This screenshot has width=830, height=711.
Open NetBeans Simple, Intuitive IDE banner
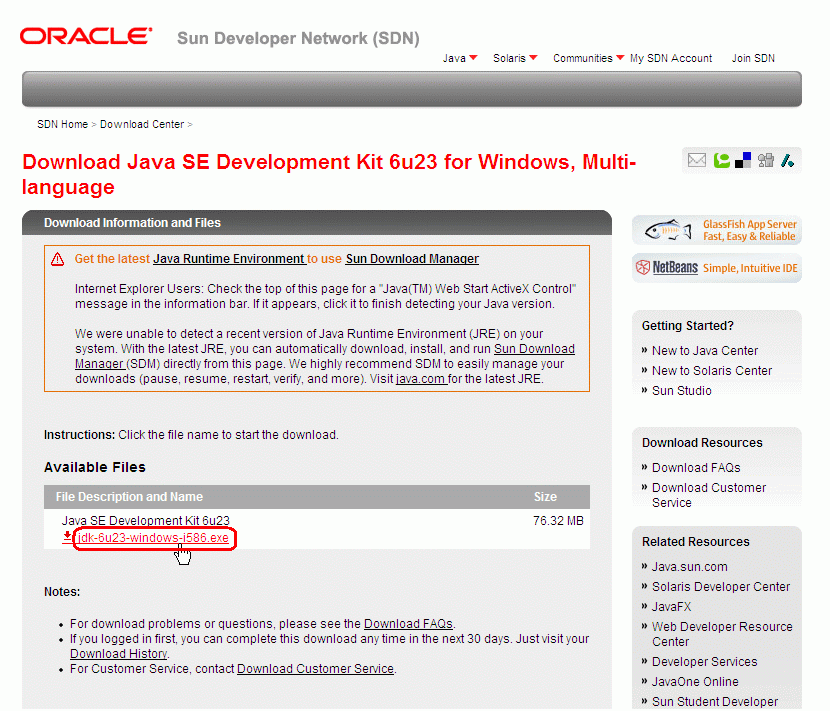(x=717, y=268)
